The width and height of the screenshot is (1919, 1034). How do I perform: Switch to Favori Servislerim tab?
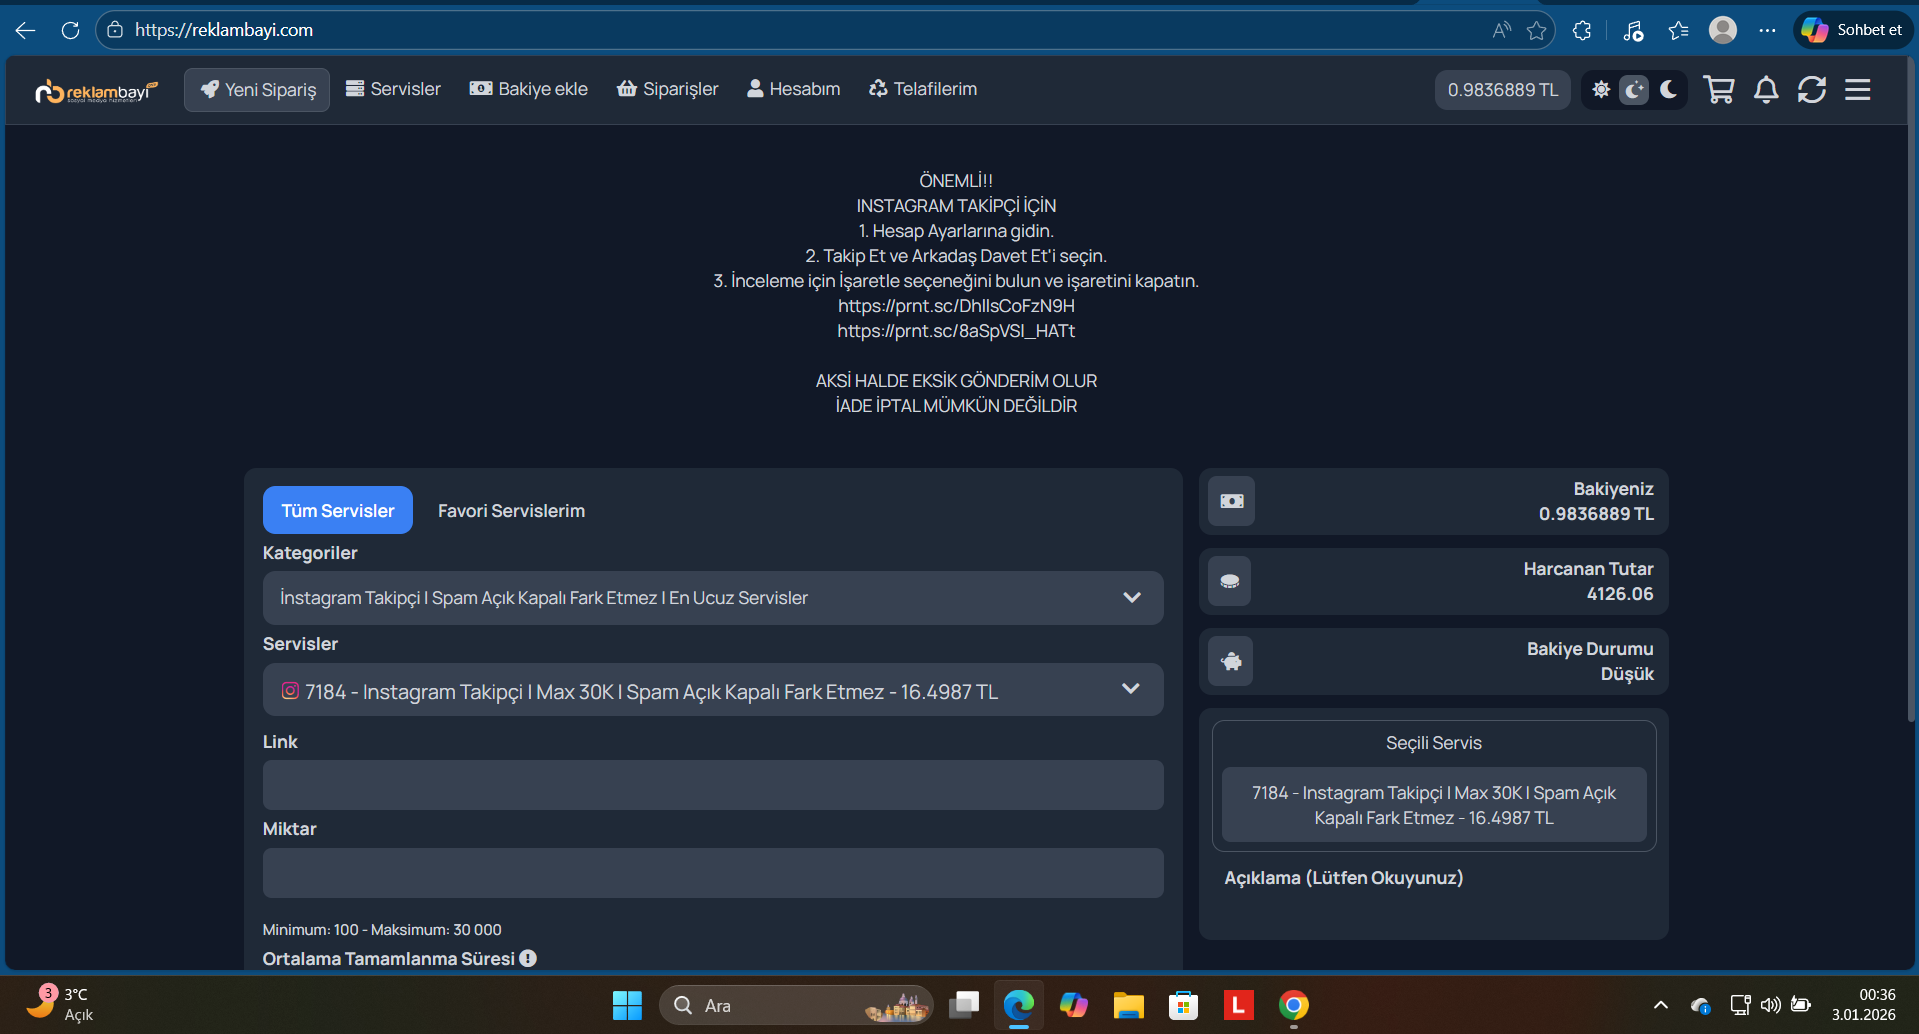(511, 510)
